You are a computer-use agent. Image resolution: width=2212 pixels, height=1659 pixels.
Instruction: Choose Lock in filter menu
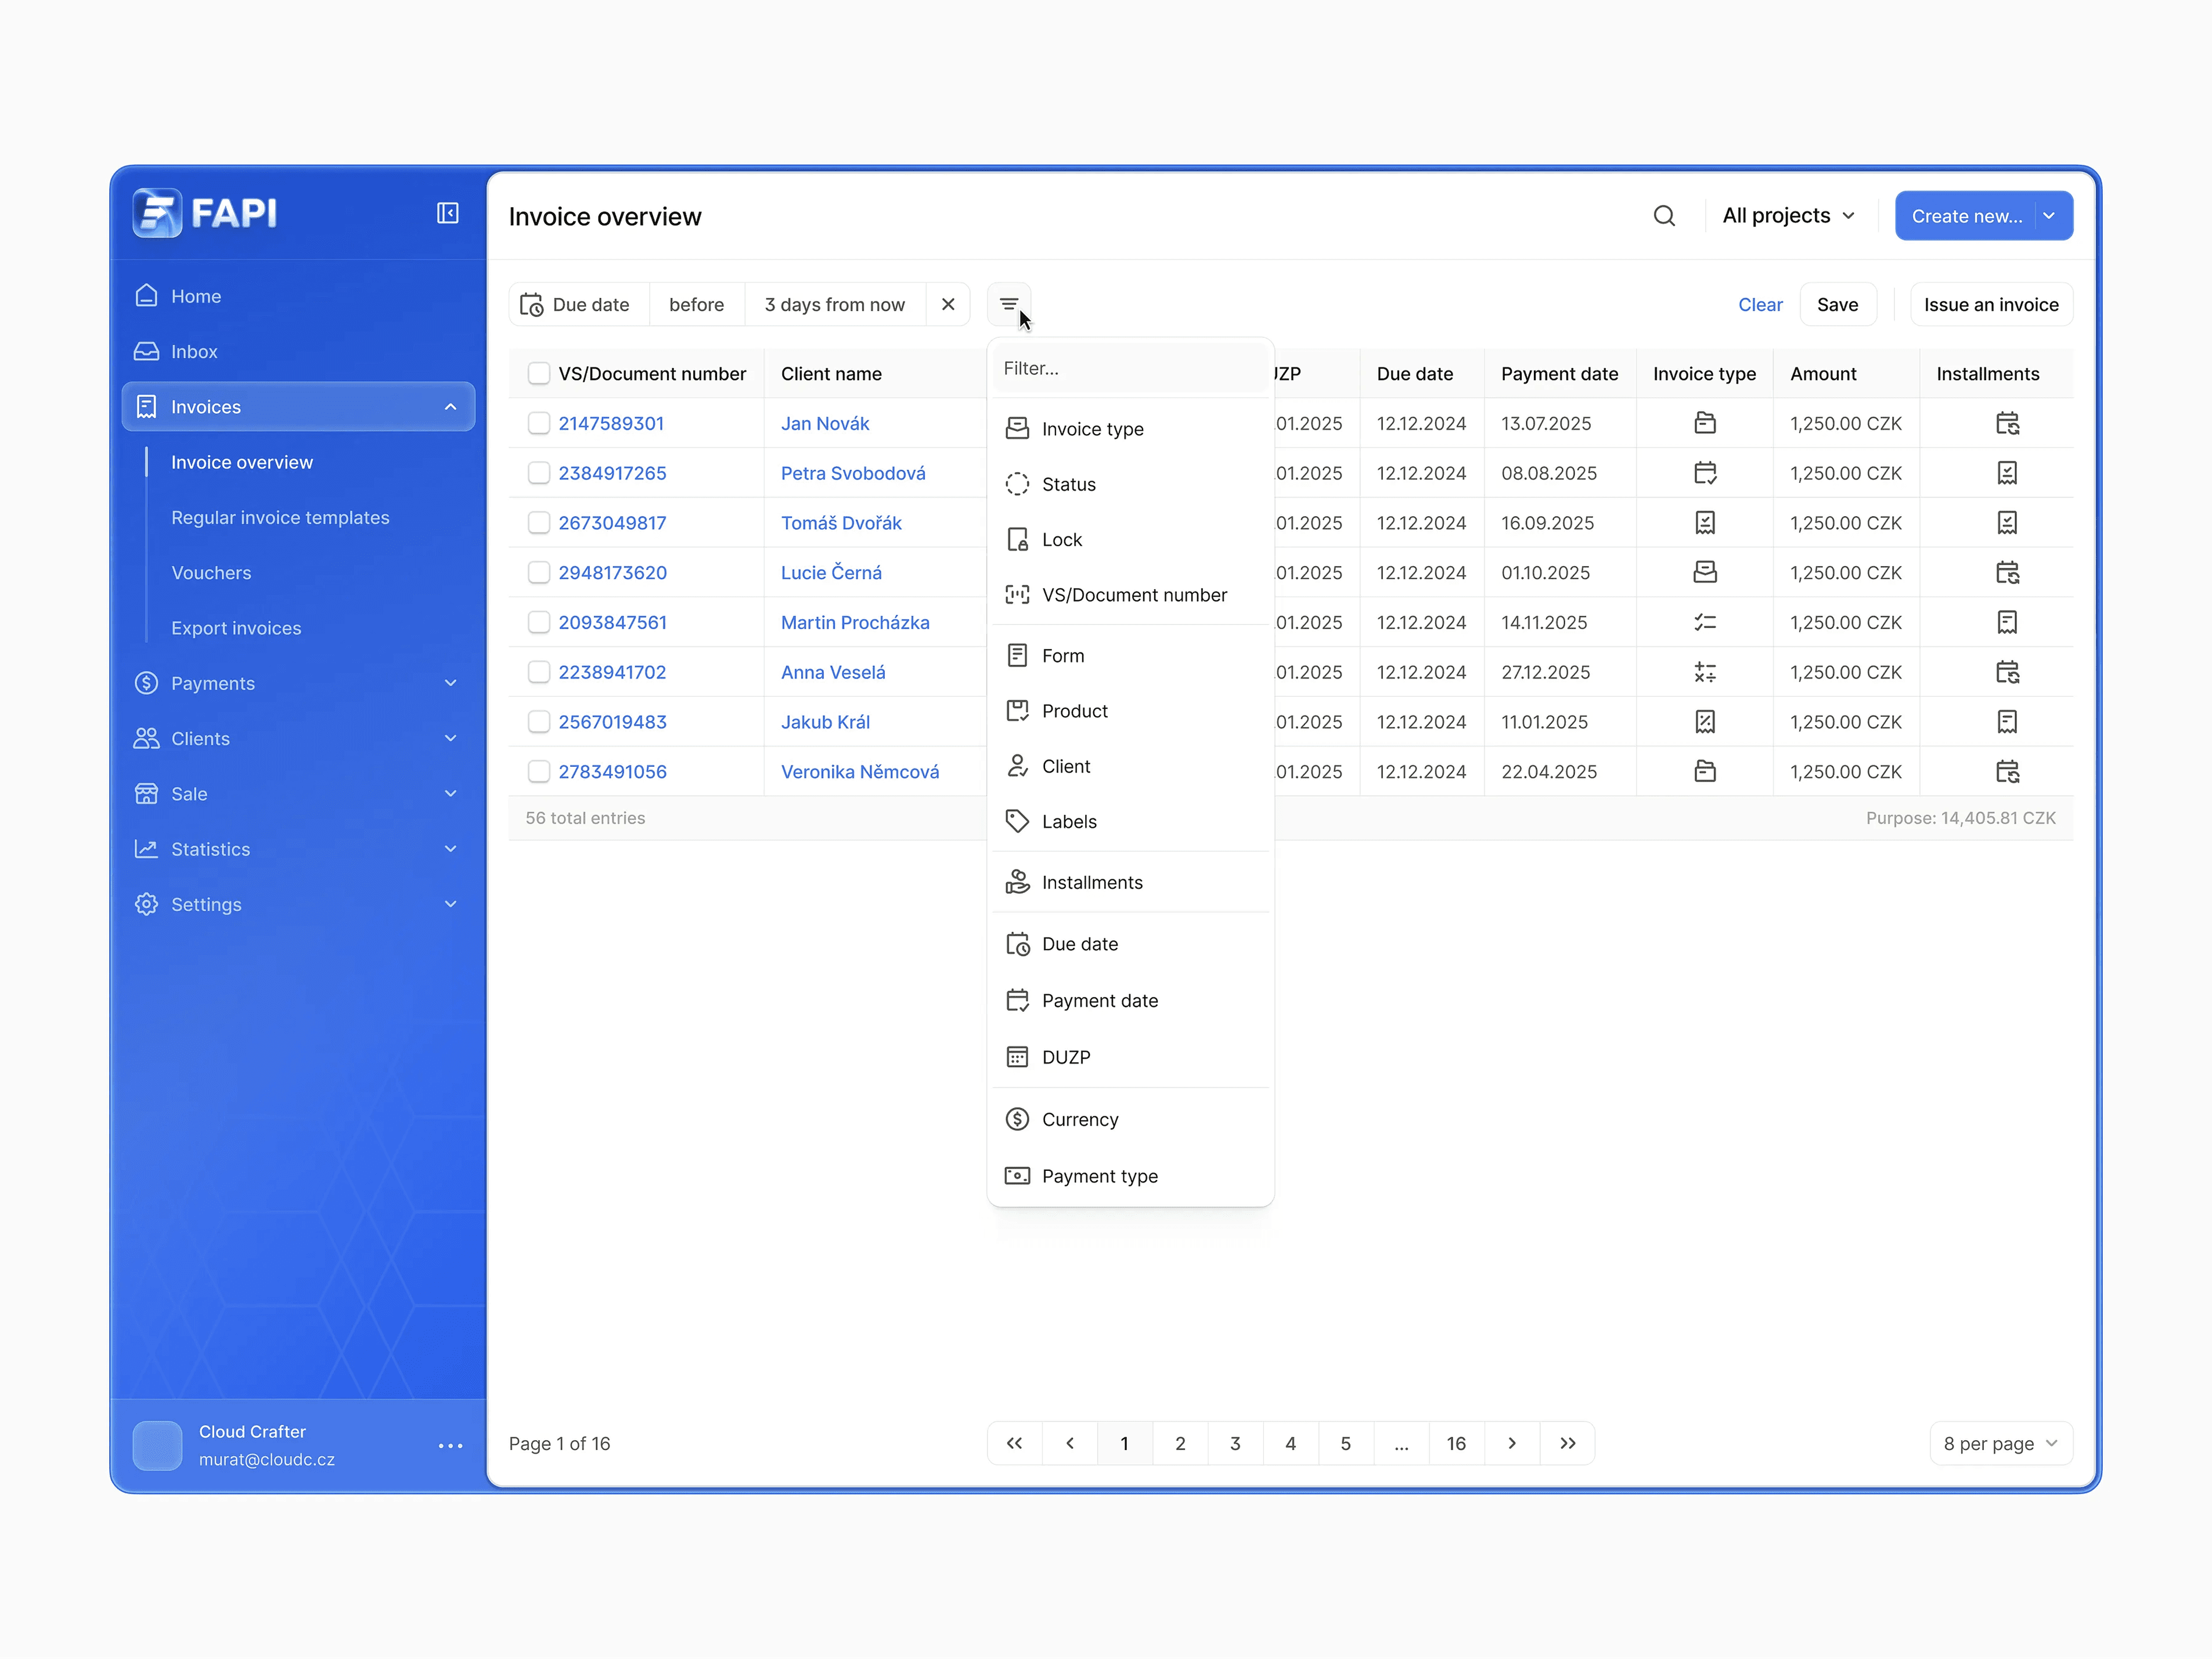click(1130, 540)
